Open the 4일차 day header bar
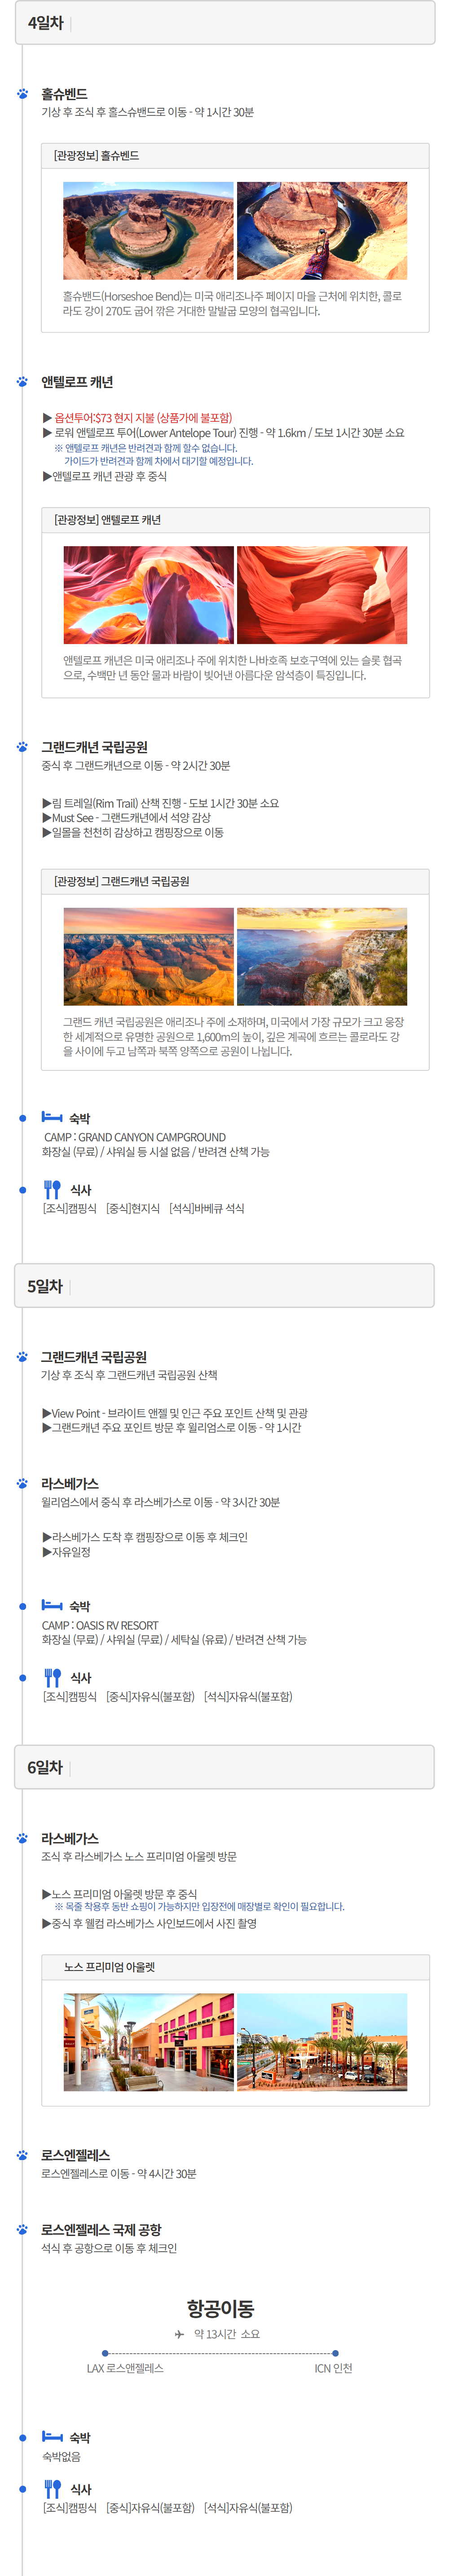449x2576 pixels. (x=225, y=23)
